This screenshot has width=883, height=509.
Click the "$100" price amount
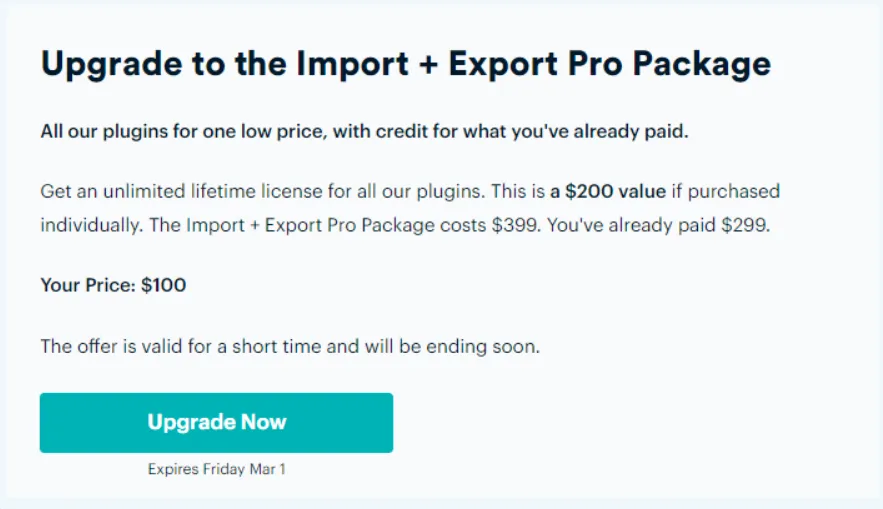coord(164,285)
